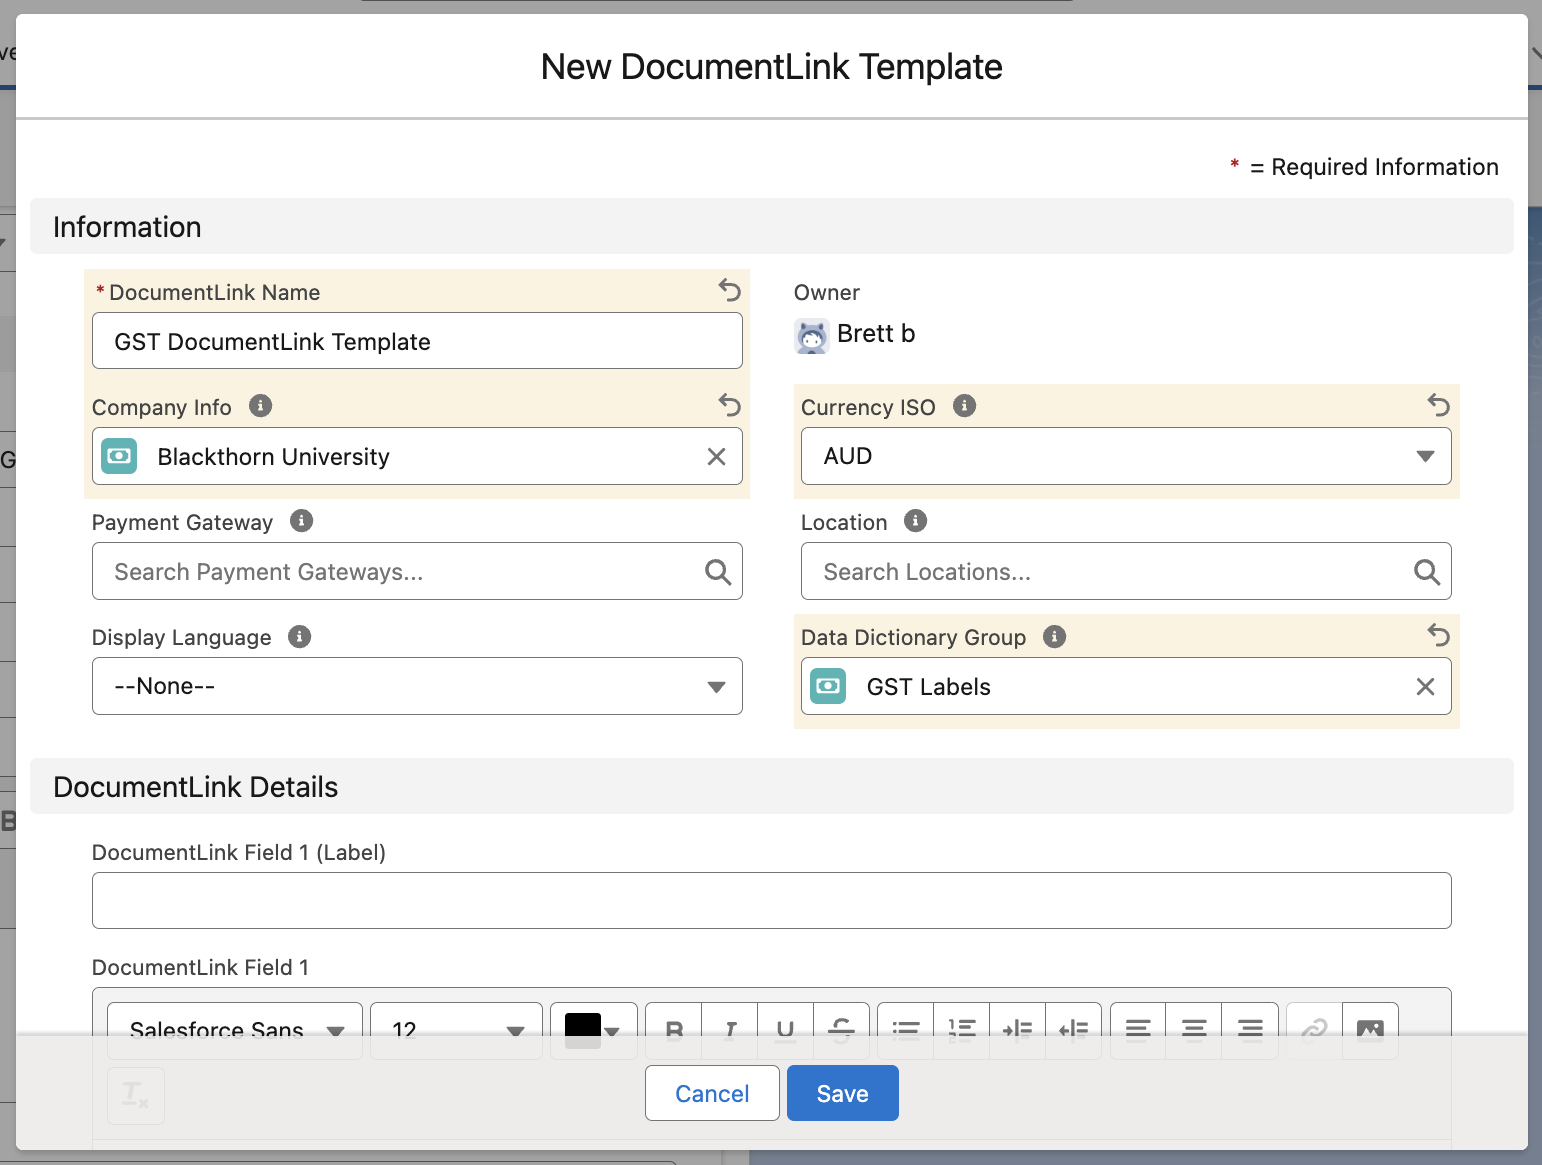Toggle italic formatting in rich text toolbar
1542x1165 pixels.
(x=730, y=1030)
